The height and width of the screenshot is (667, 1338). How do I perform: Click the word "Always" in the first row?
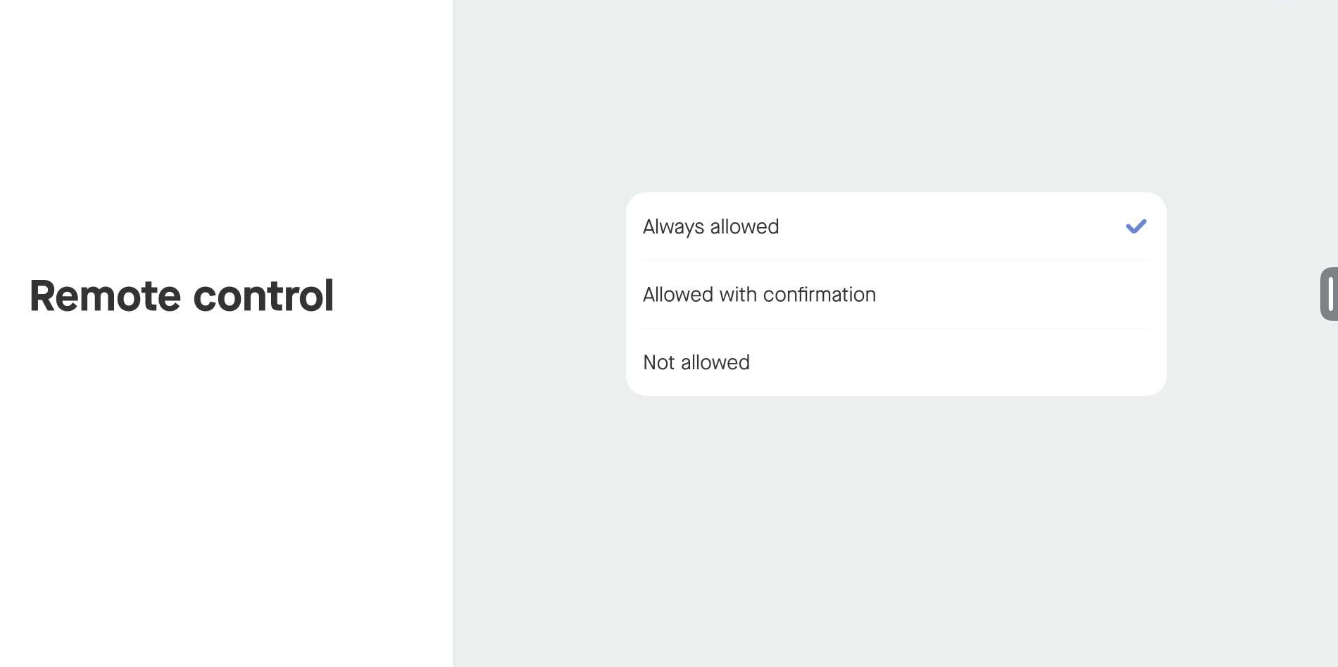coord(674,227)
